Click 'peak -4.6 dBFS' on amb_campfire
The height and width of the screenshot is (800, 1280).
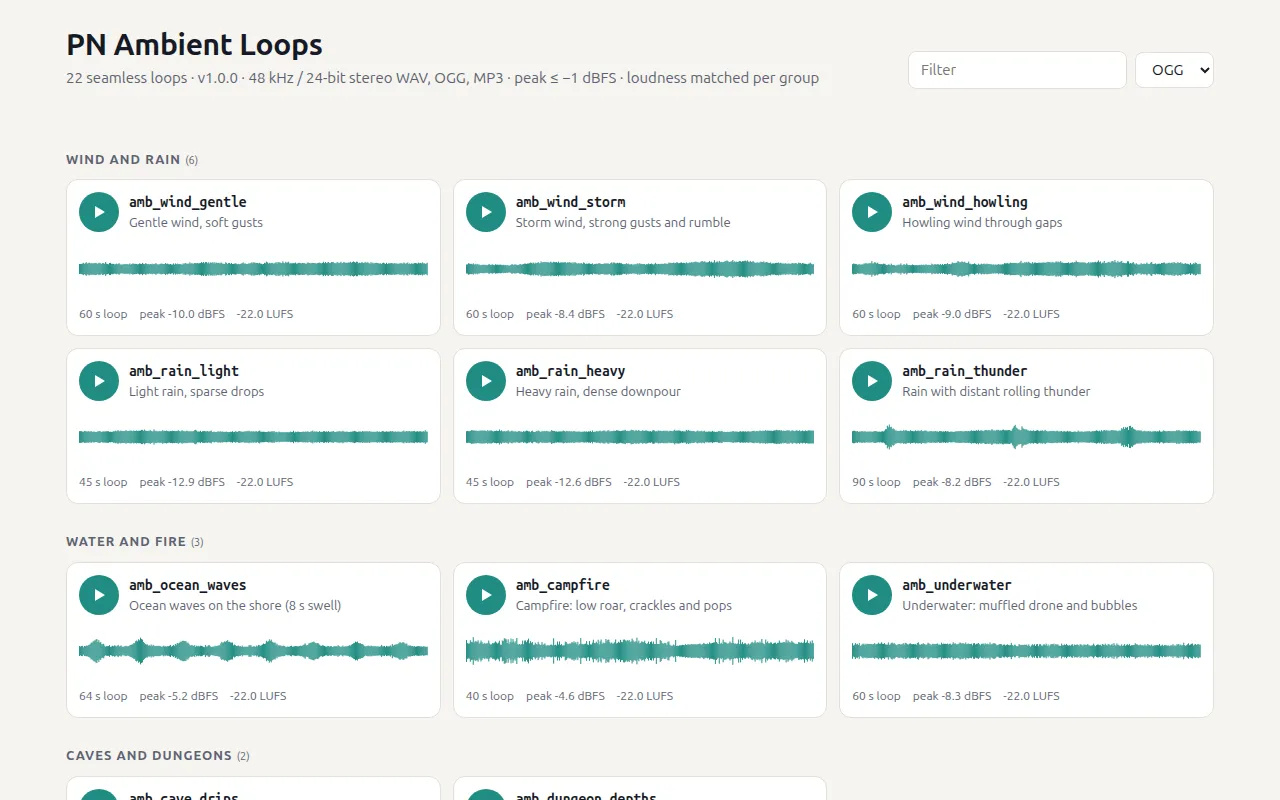coord(565,696)
